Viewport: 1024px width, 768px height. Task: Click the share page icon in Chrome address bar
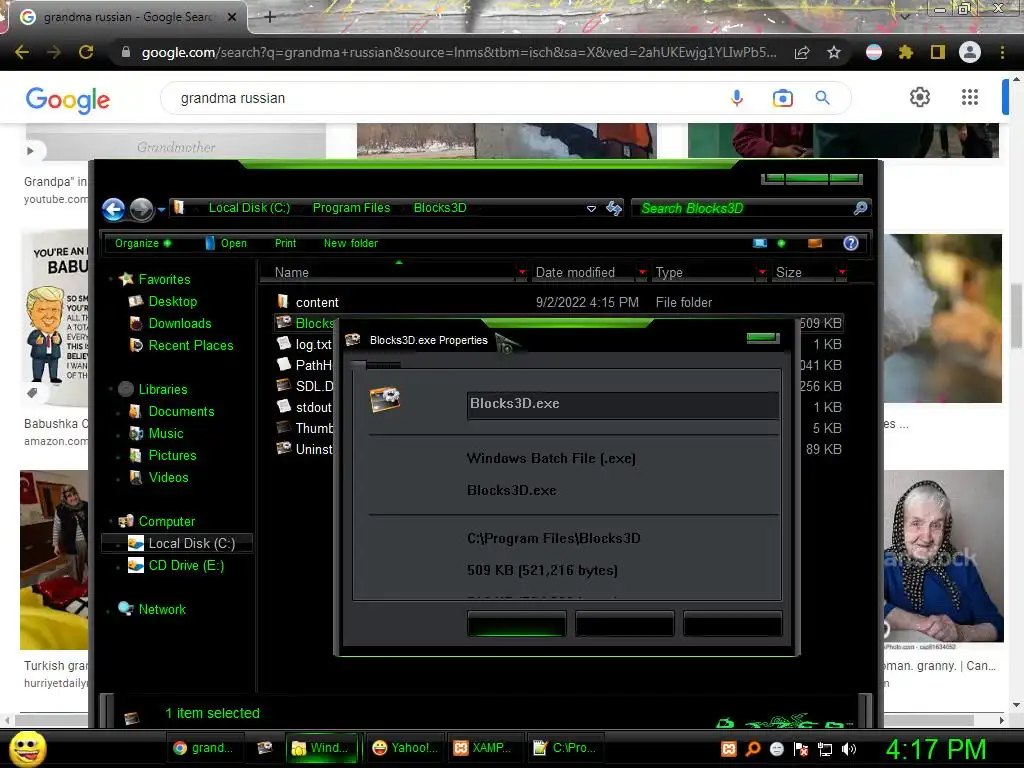coord(802,52)
